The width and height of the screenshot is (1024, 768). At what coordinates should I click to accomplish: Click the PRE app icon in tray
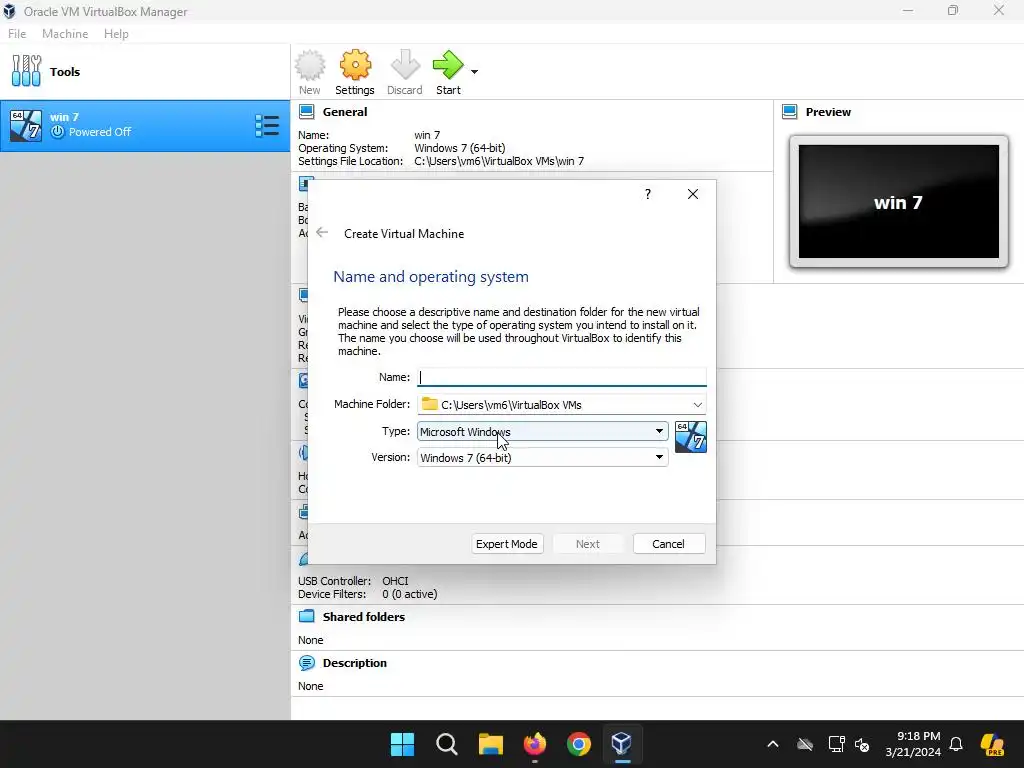click(x=992, y=744)
